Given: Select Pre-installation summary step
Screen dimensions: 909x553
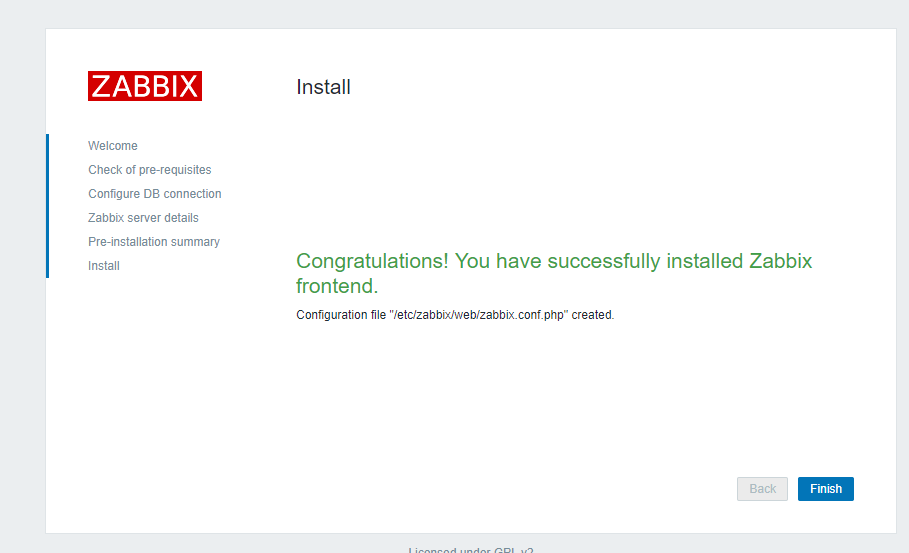Looking at the screenshot, I should click(154, 242).
